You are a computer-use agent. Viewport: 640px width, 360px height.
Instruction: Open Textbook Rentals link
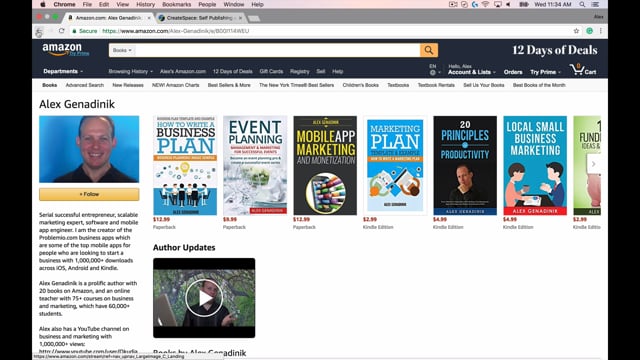(x=436, y=85)
